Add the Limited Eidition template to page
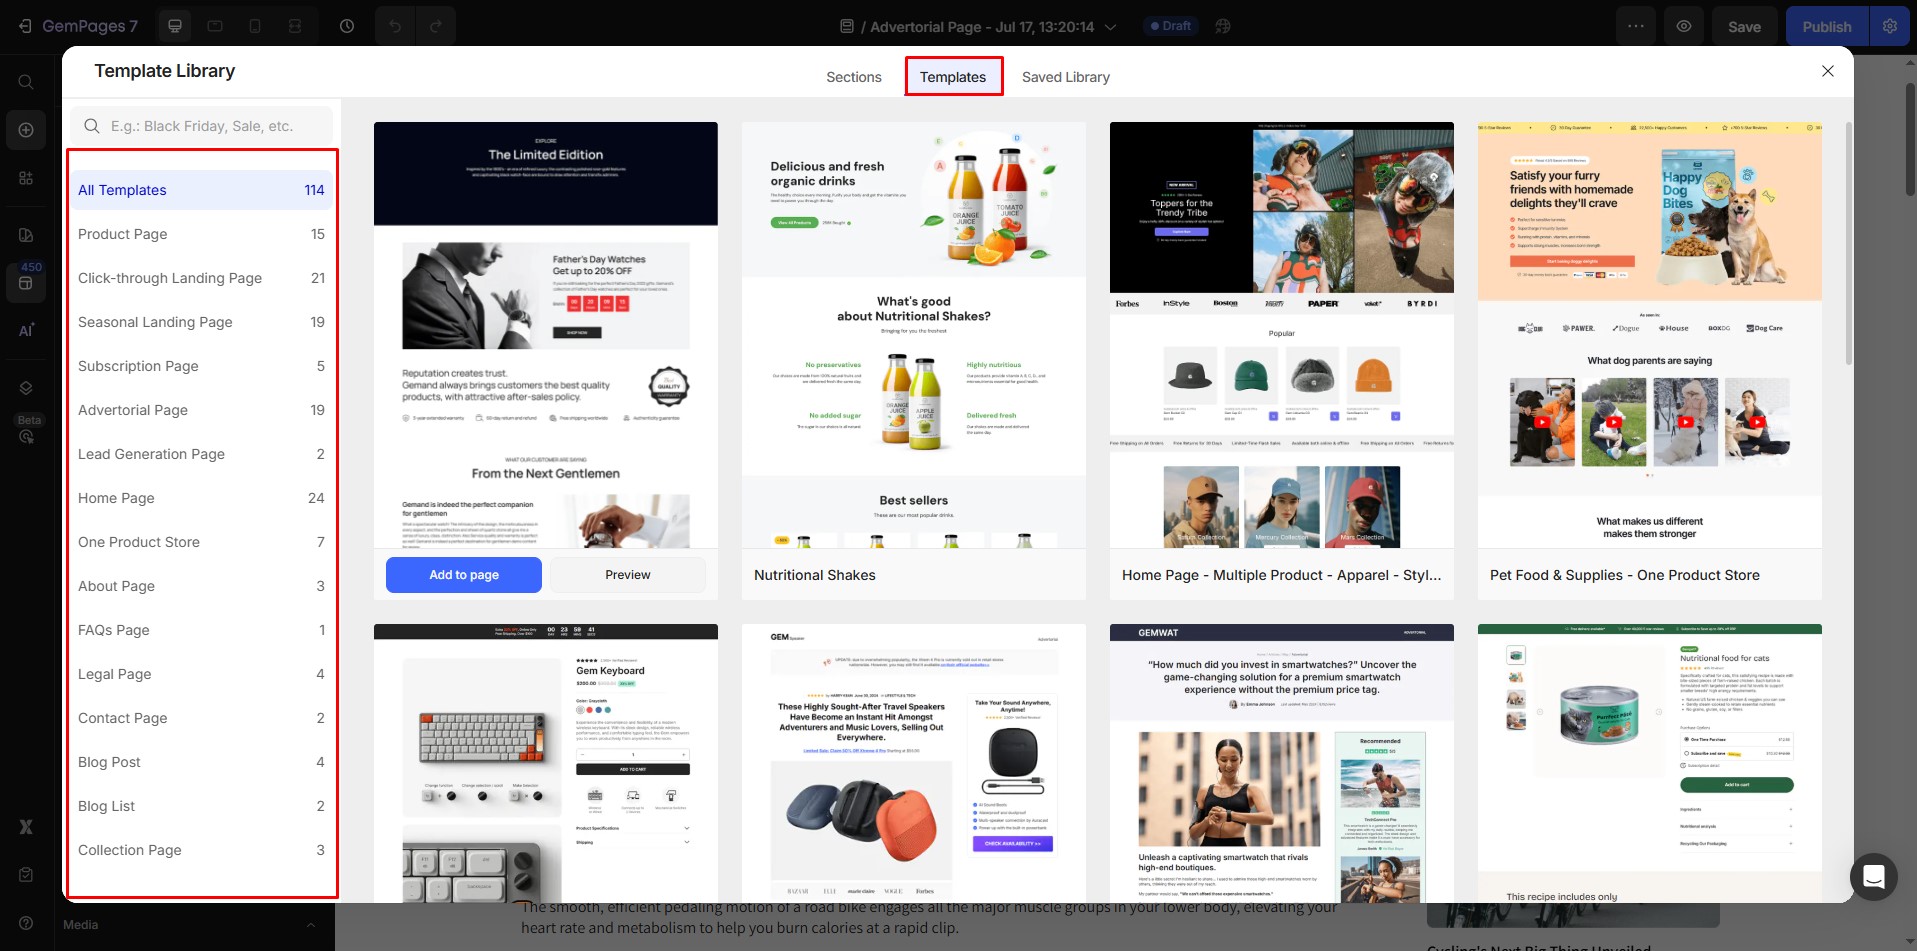The width and height of the screenshot is (1917, 951). pyautogui.click(x=463, y=575)
